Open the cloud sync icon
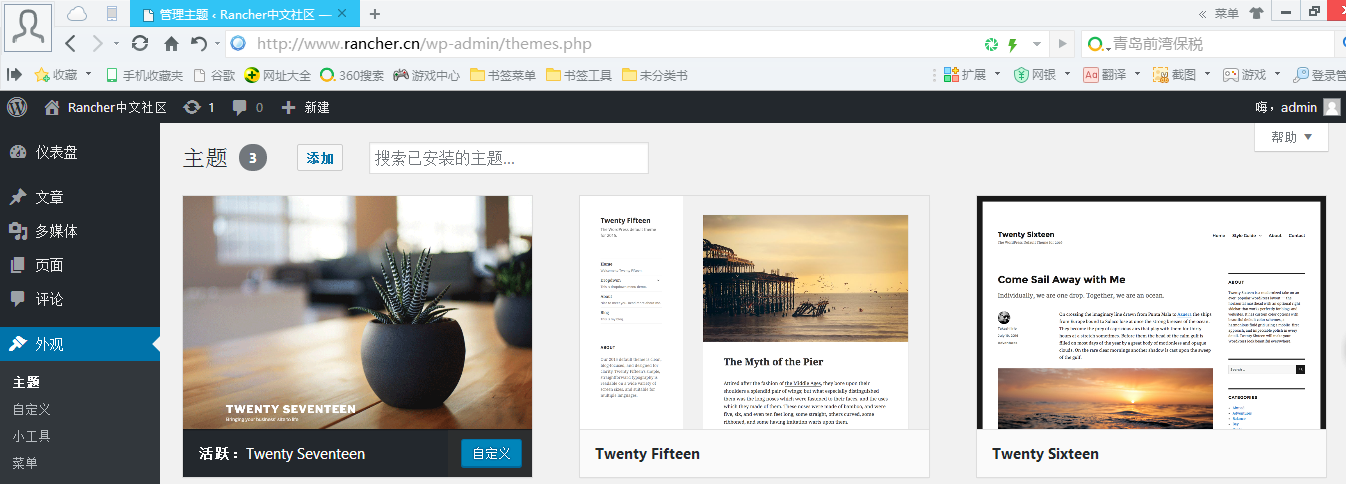The height and width of the screenshot is (484, 1346). pyautogui.click(x=77, y=14)
